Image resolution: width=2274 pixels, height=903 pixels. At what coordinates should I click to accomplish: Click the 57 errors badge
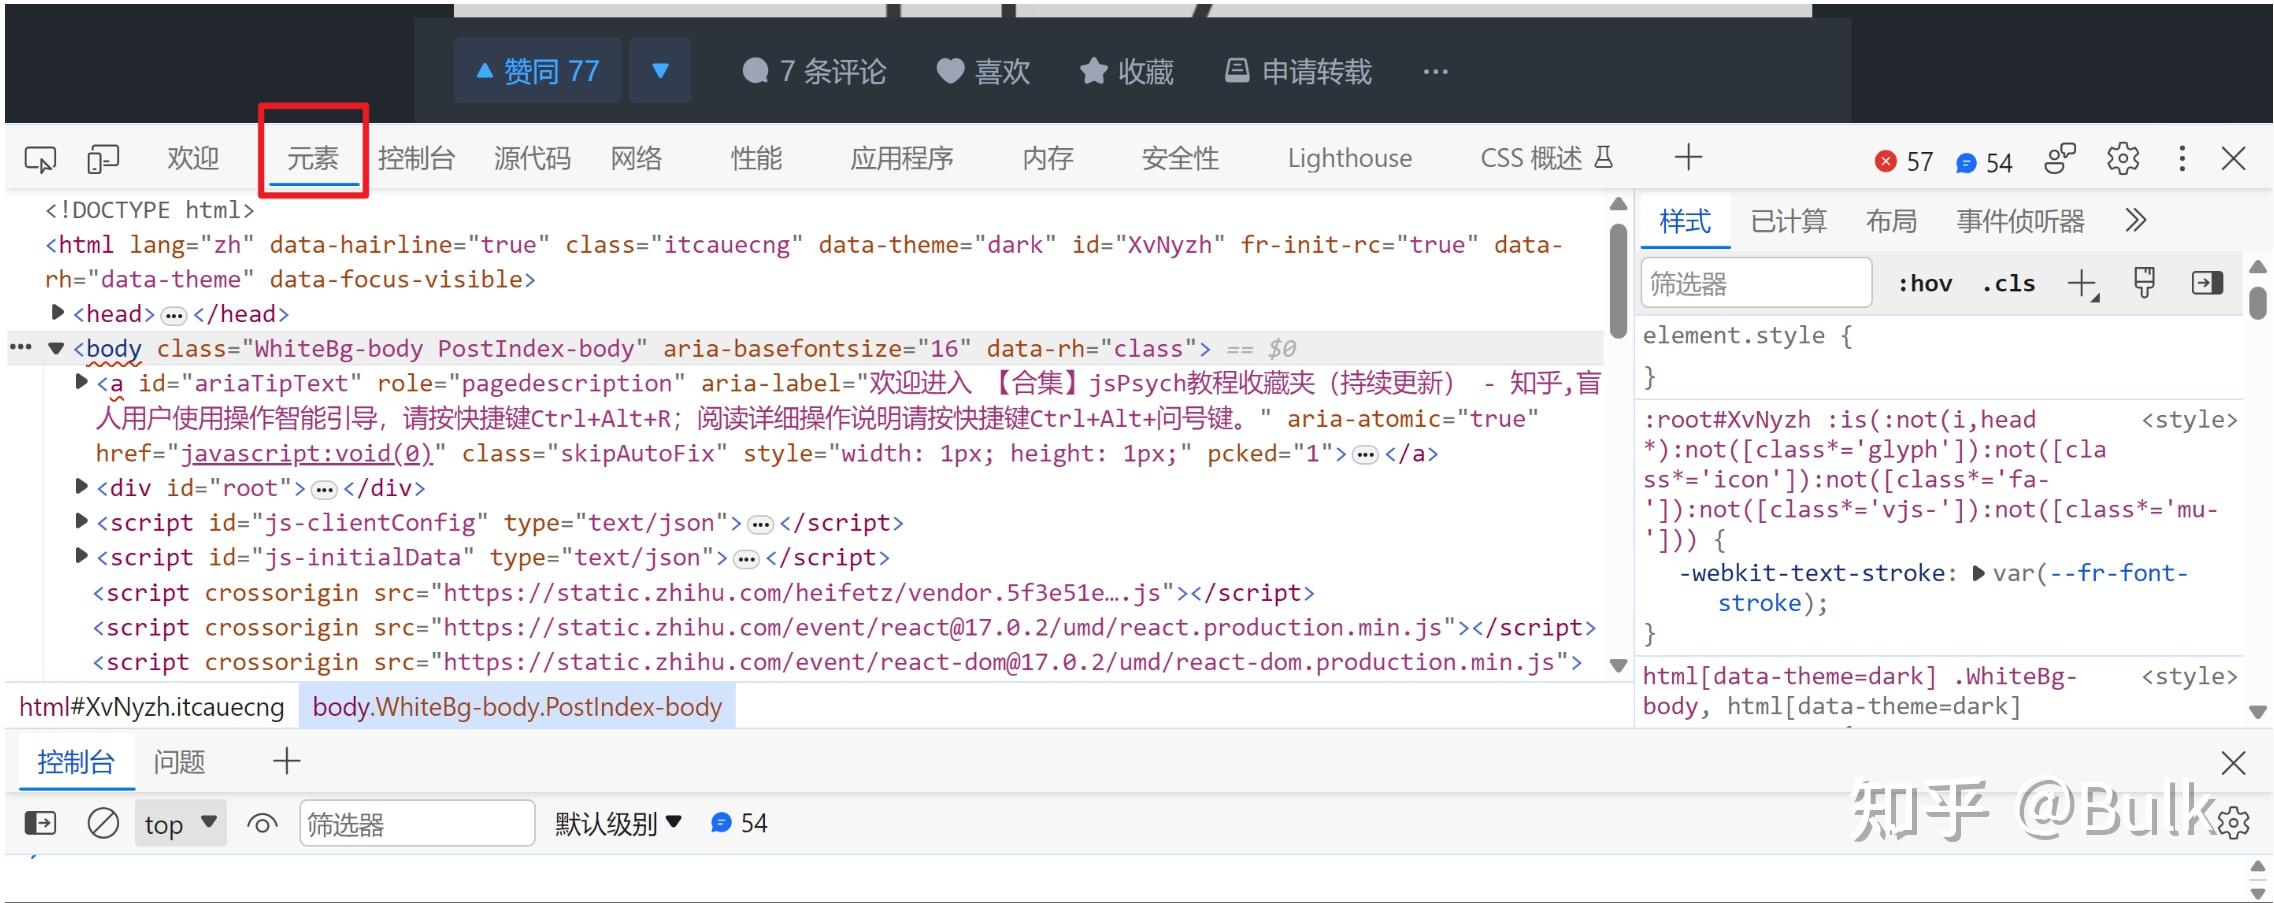(1902, 160)
